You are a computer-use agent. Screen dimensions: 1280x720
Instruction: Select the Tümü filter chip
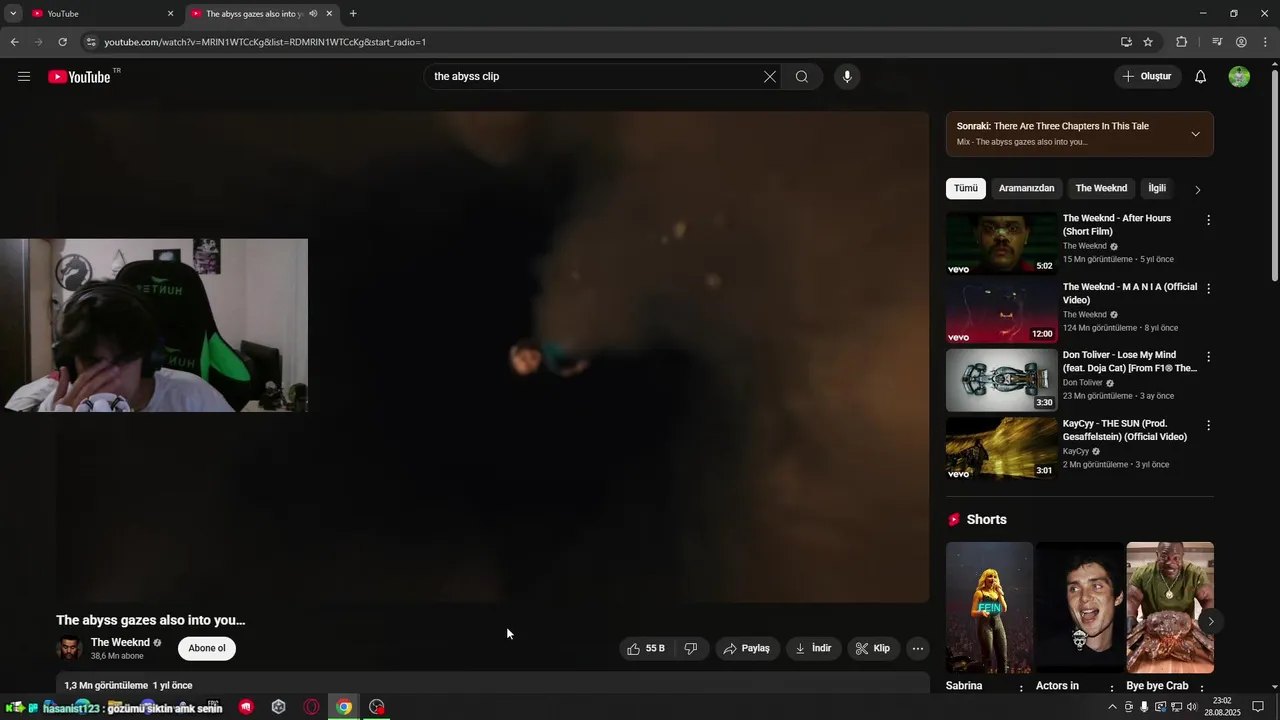coord(966,188)
